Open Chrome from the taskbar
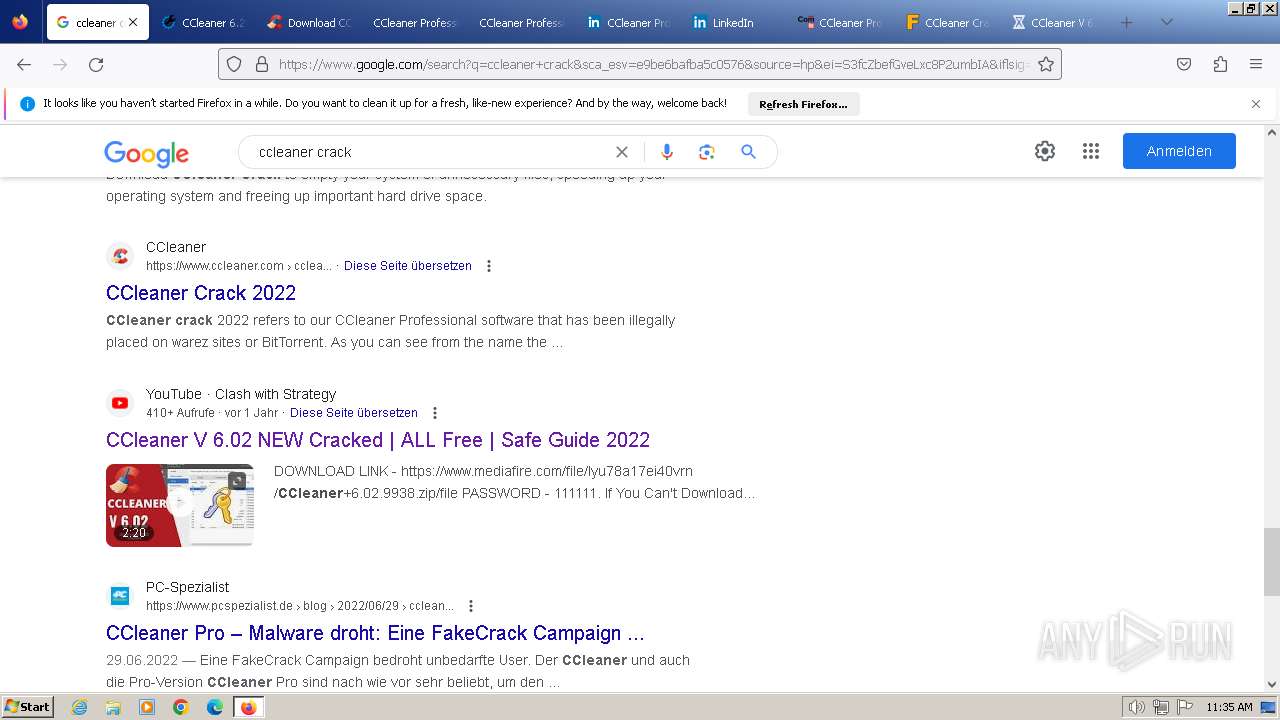The height and width of the screenshot is (720, 1280). tap(181, 707)
